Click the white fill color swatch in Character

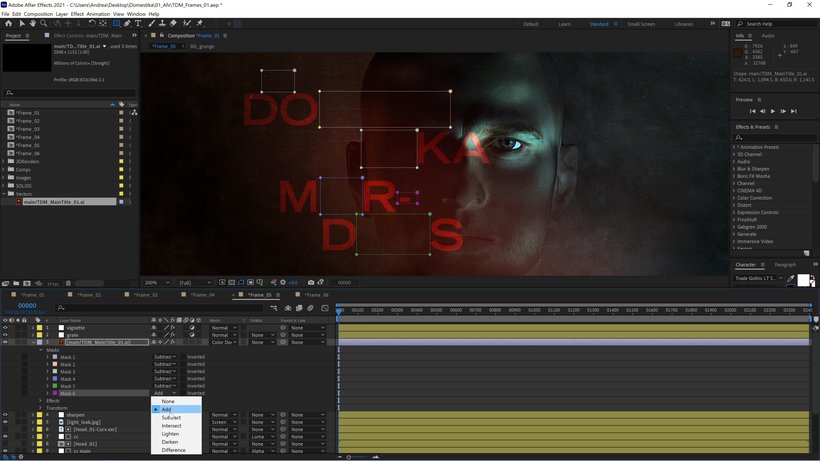(803, 280)
